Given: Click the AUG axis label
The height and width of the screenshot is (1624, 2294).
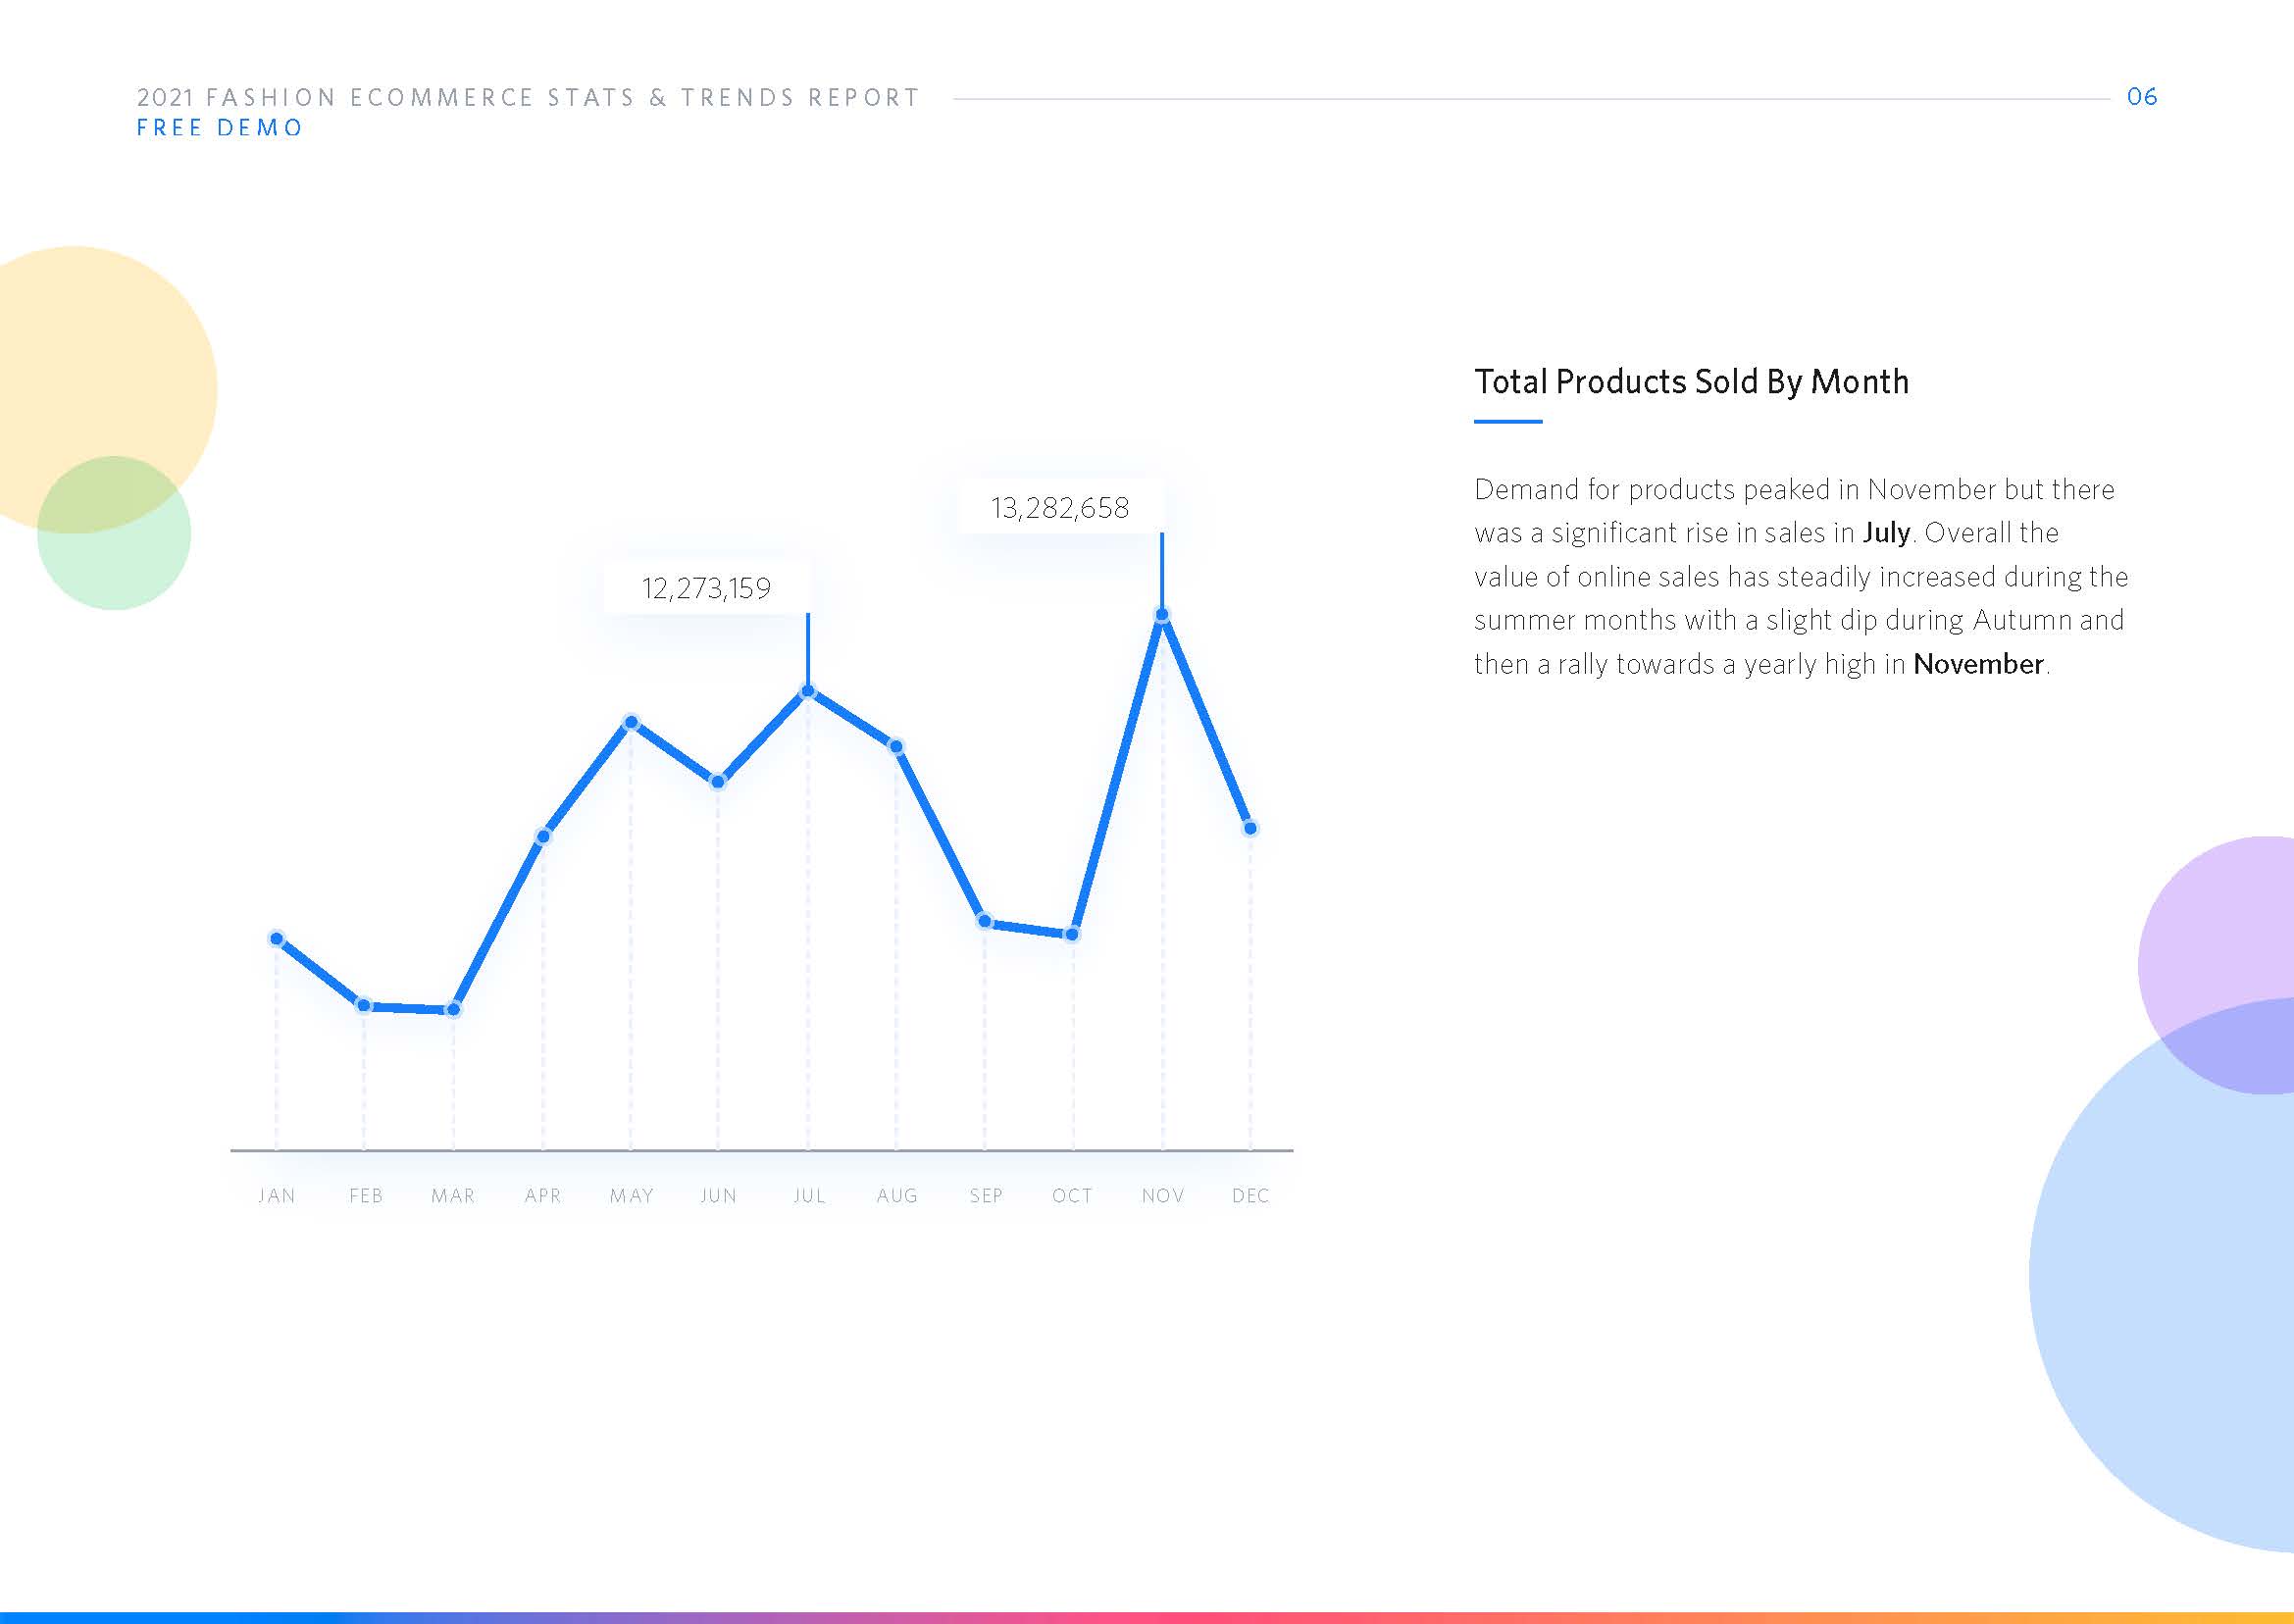Looking at the screenshot, I should tap(897, 1196).
